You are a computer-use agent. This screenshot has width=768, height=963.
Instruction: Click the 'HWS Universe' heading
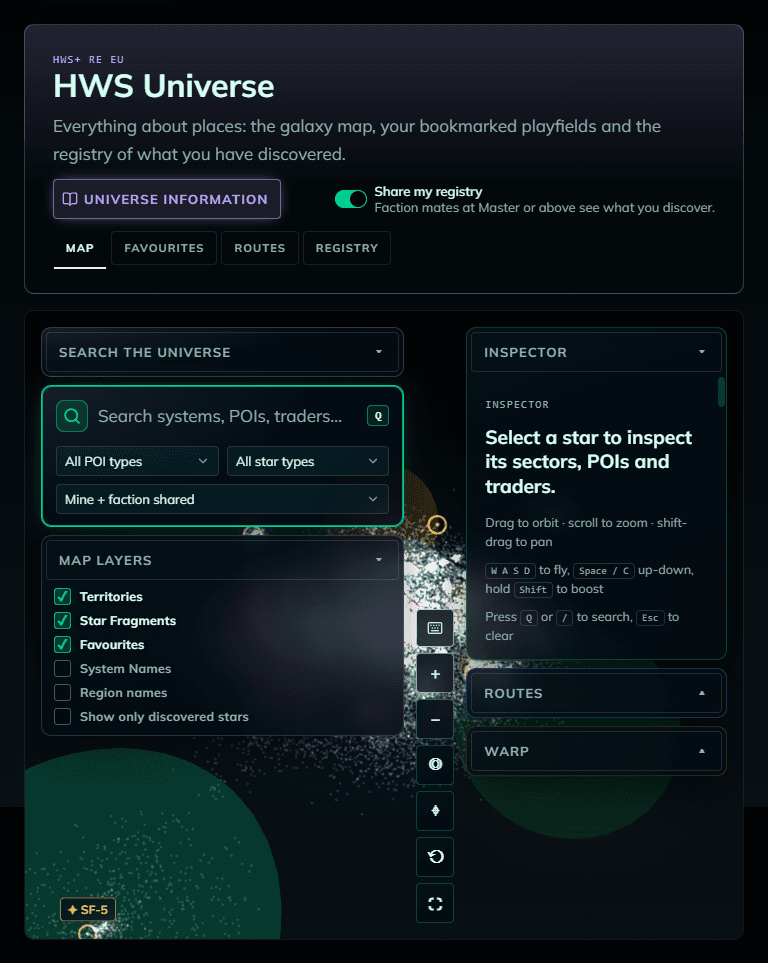[x=163, y=86]
